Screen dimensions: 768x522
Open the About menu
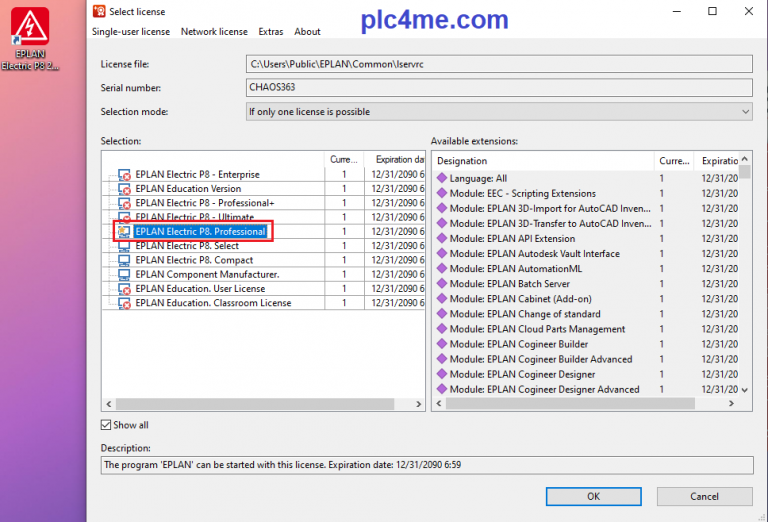point(308,32)
